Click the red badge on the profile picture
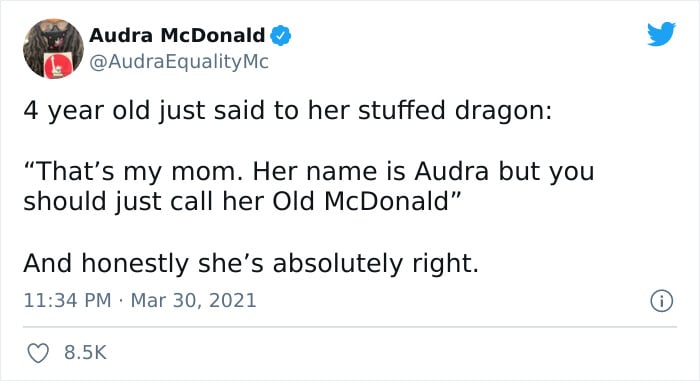Image resolution: width=700 pixels, height=381 pixels. pos(55,65)
